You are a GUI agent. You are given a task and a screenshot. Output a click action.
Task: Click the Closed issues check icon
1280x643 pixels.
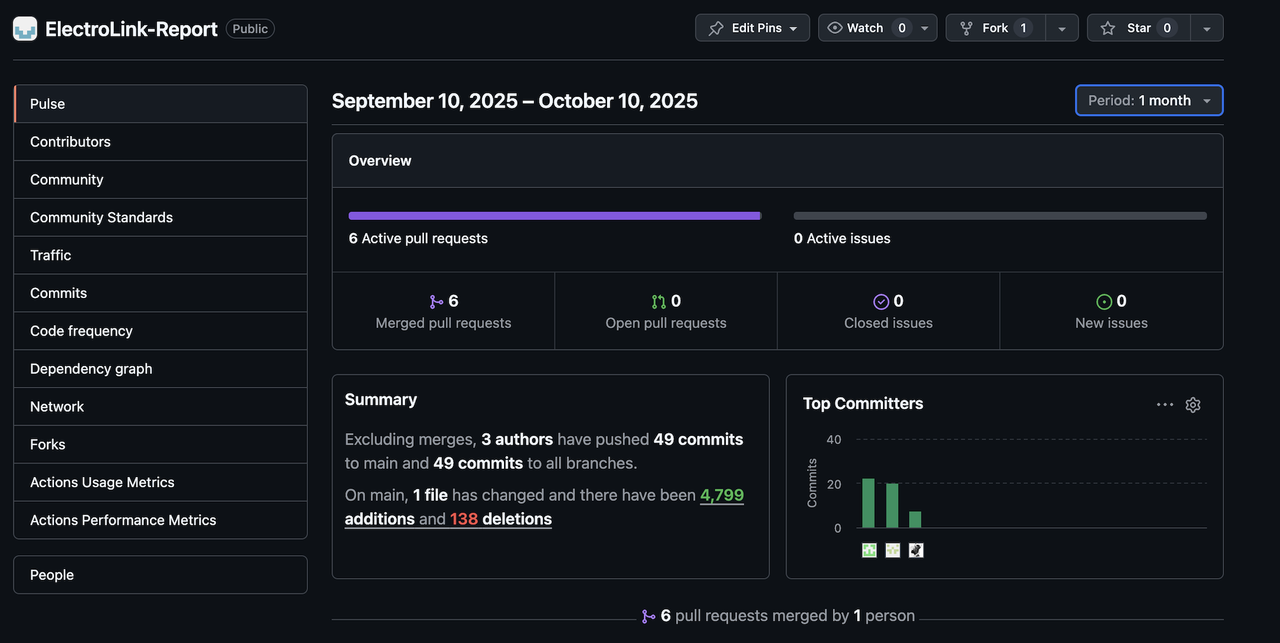click(881, 302)
